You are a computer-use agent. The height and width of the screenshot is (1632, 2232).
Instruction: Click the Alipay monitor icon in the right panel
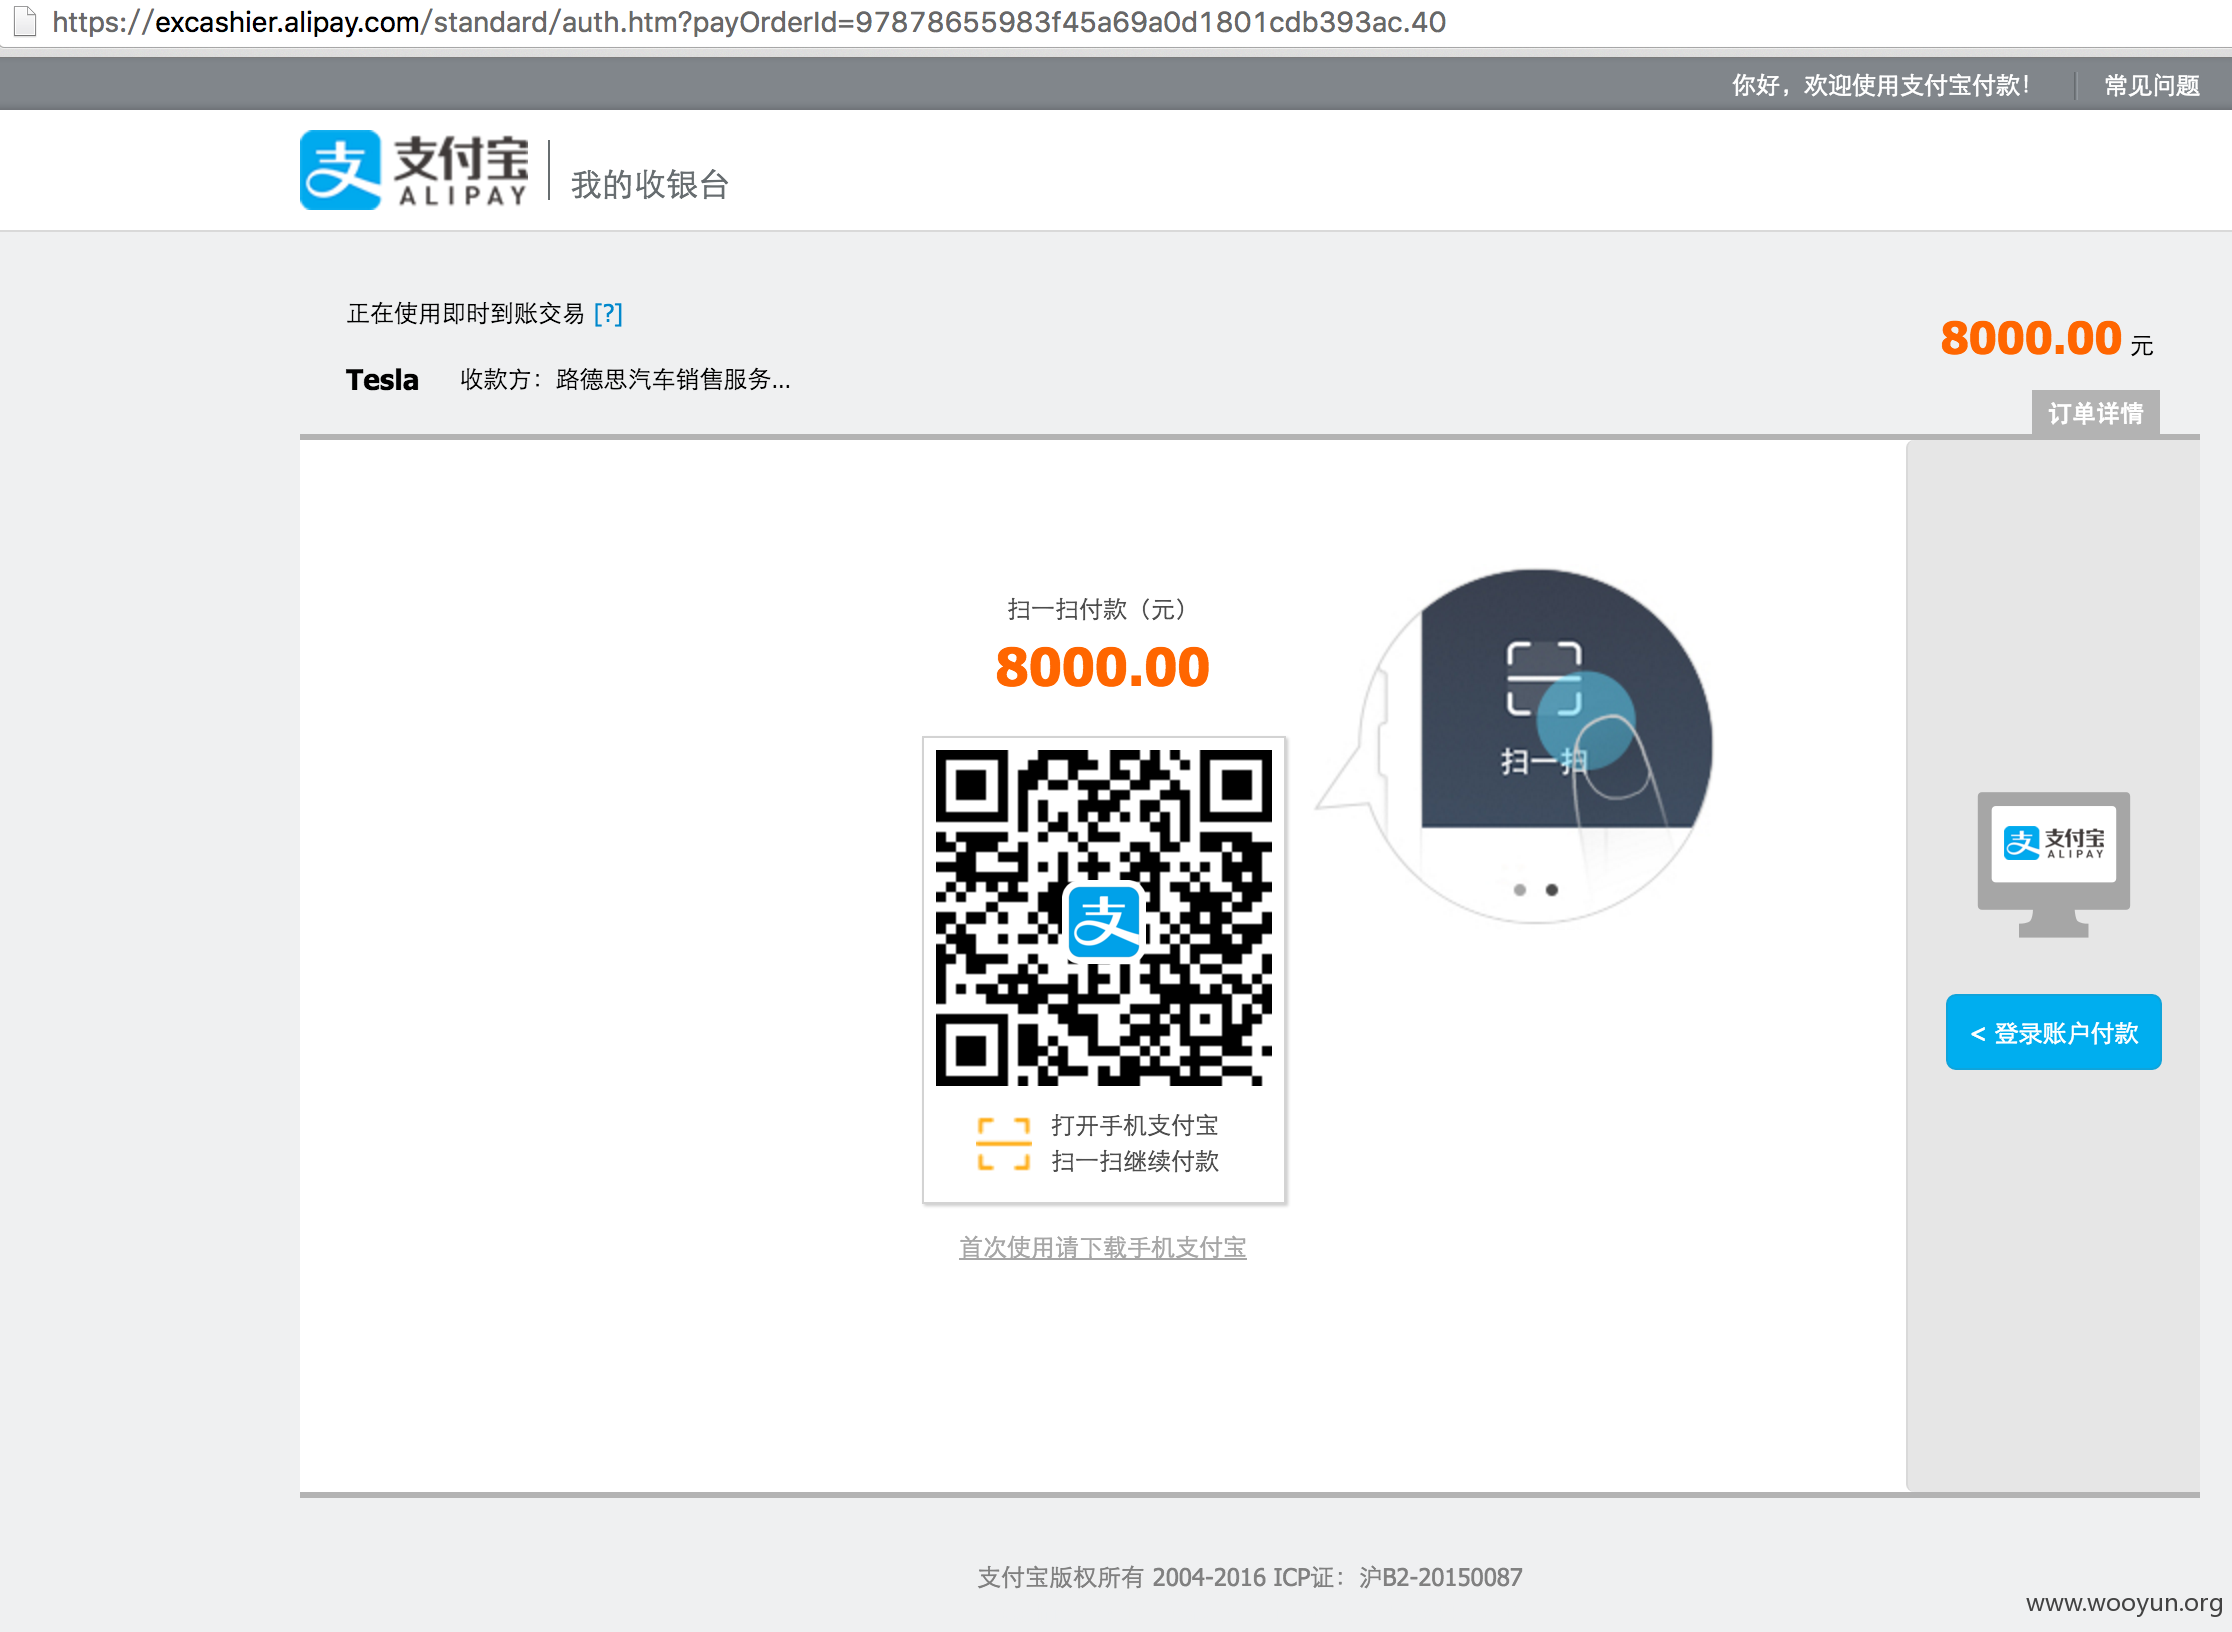2053,864
